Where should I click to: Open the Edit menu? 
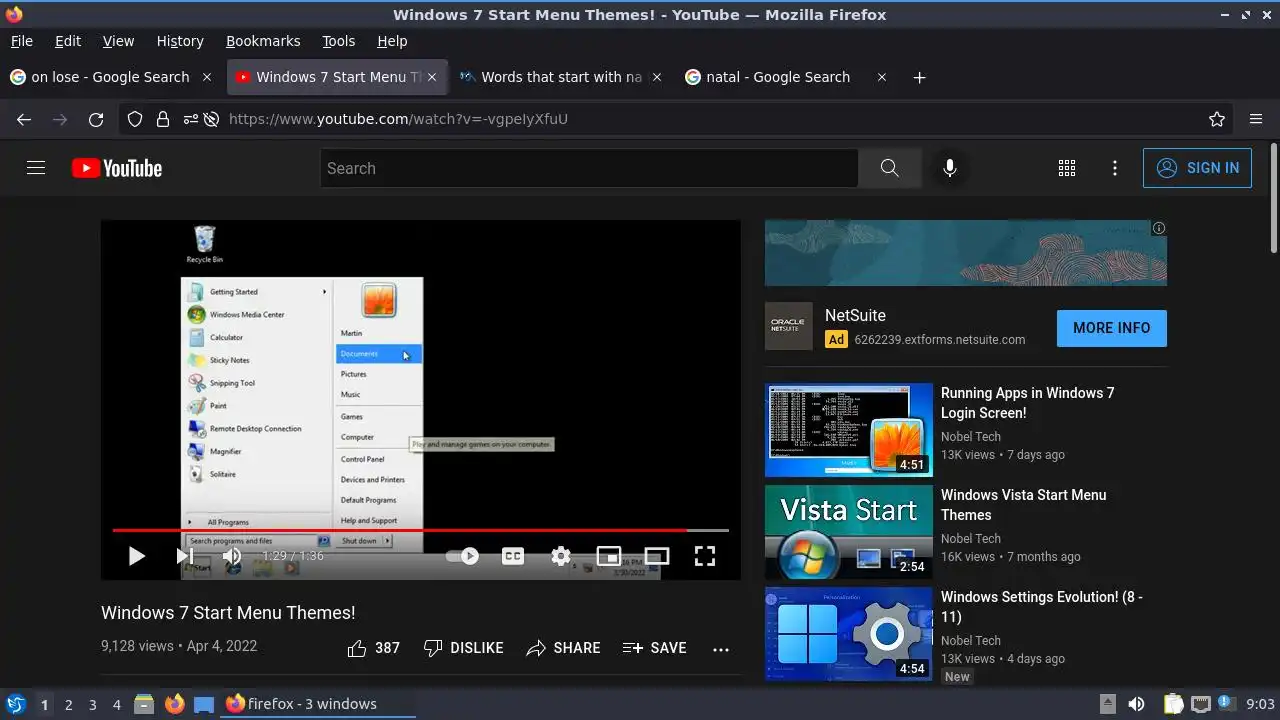[68, 41]
